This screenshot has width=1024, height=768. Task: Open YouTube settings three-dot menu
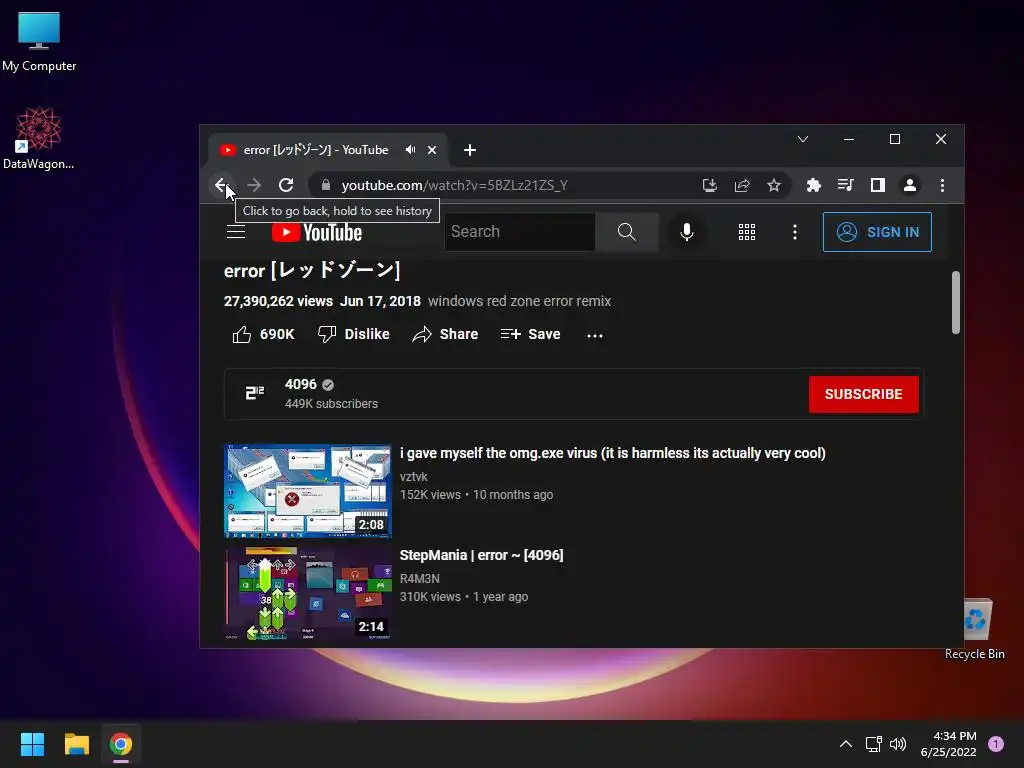pos(795,232)
